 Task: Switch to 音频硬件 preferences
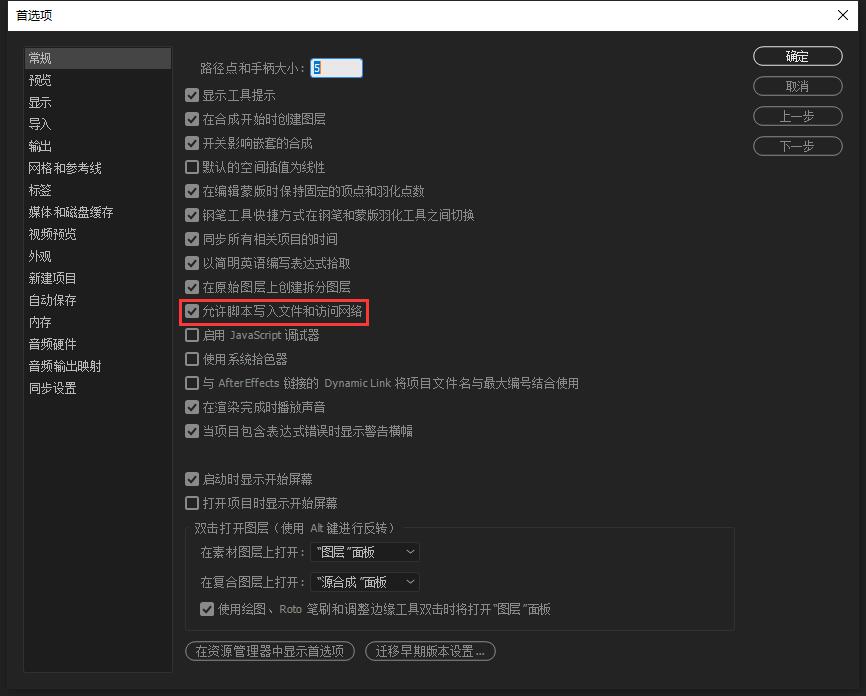click(52, 344)
